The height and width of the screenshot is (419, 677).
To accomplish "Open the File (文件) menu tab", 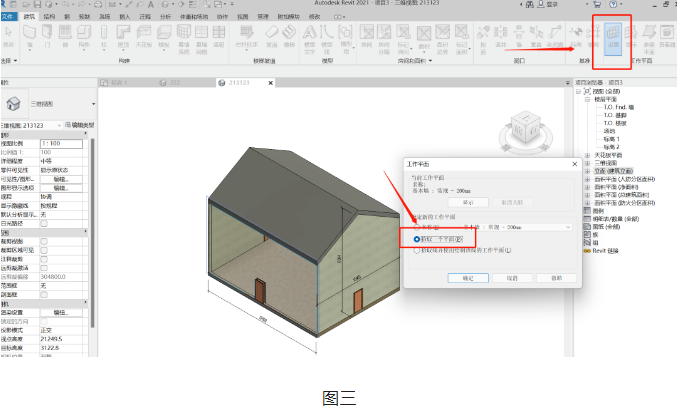I will (8, 17).
